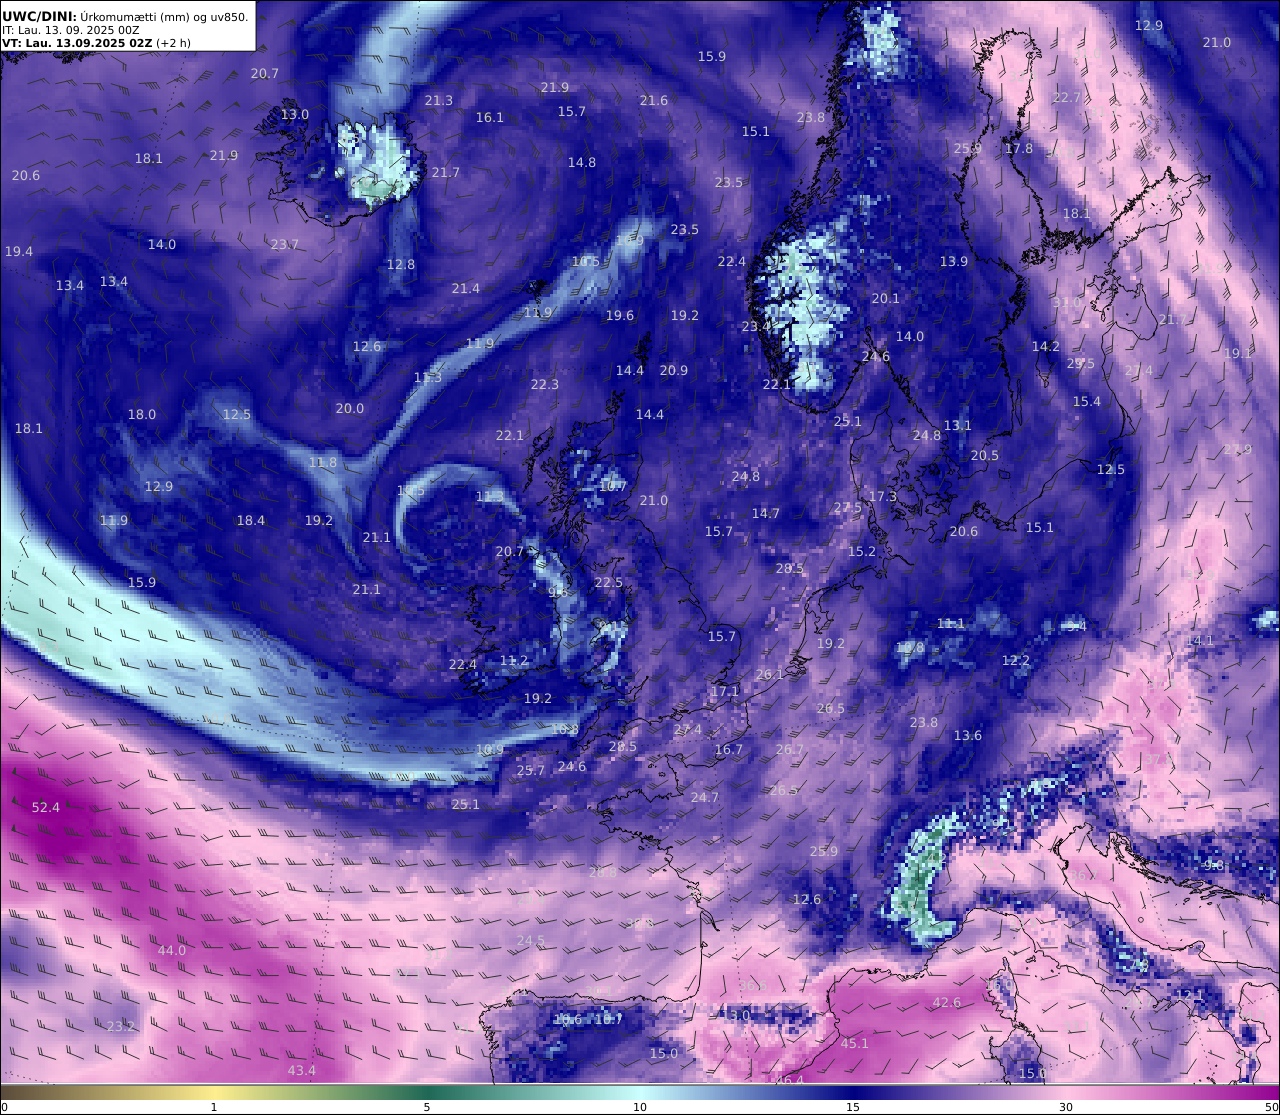Image resolution: width=1280 pixels, height=1115 pixels.
Task: Click the 15.4 value on the map
Action: 1086,401
